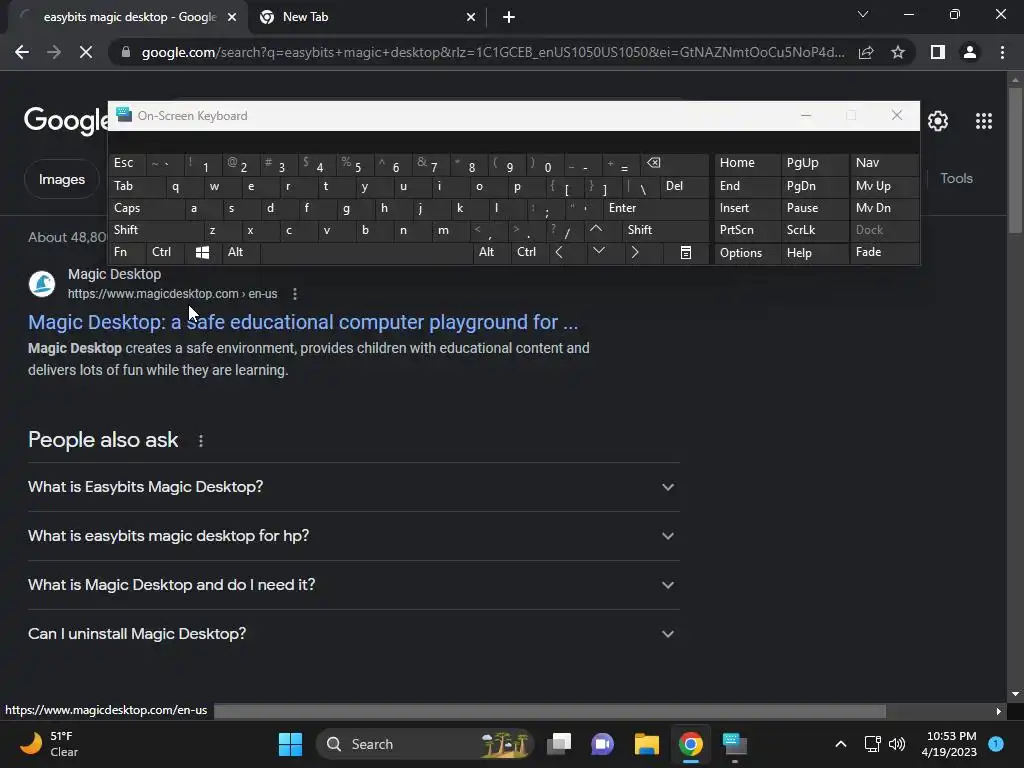
Task: Toggle the Nav mode key on the keyboard
Action: pyautogui.click(x=884, y=163)
